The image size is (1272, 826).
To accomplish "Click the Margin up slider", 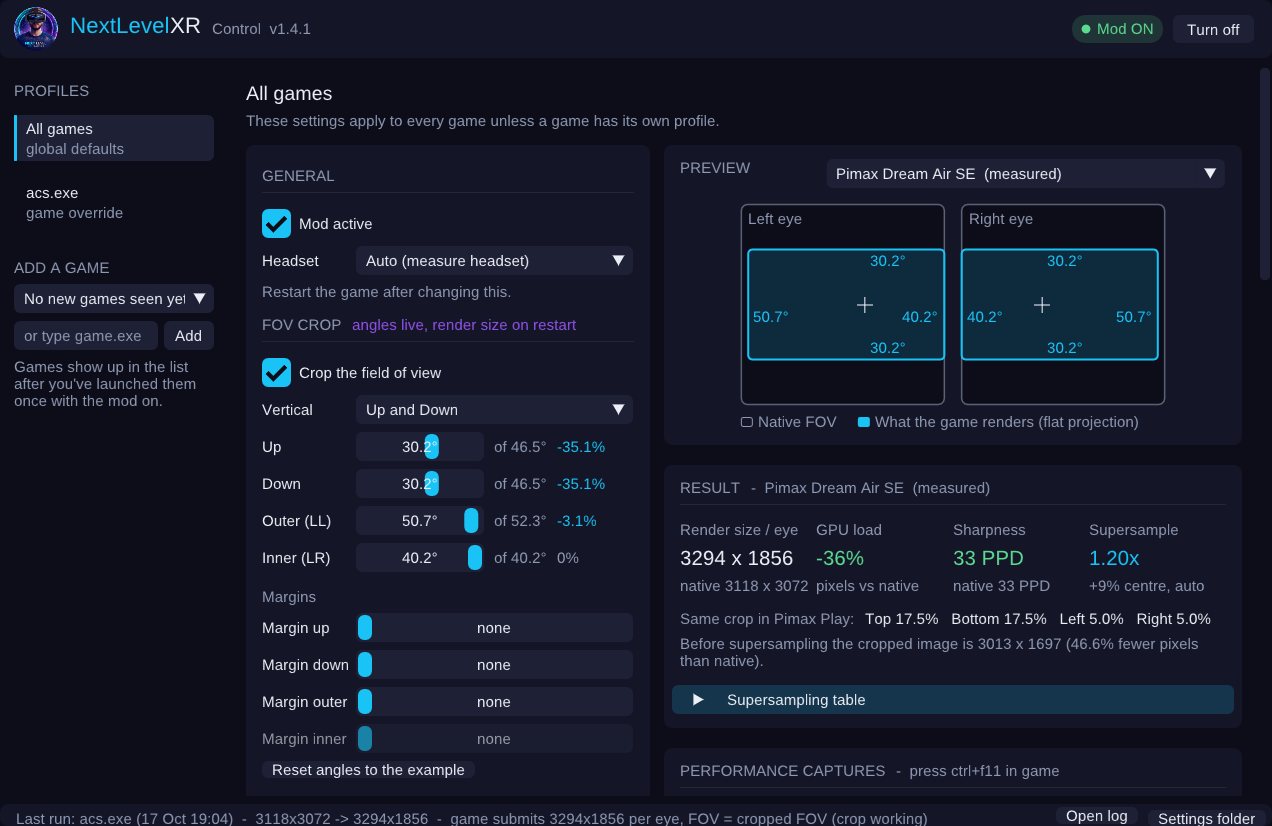I will point(494,628).
